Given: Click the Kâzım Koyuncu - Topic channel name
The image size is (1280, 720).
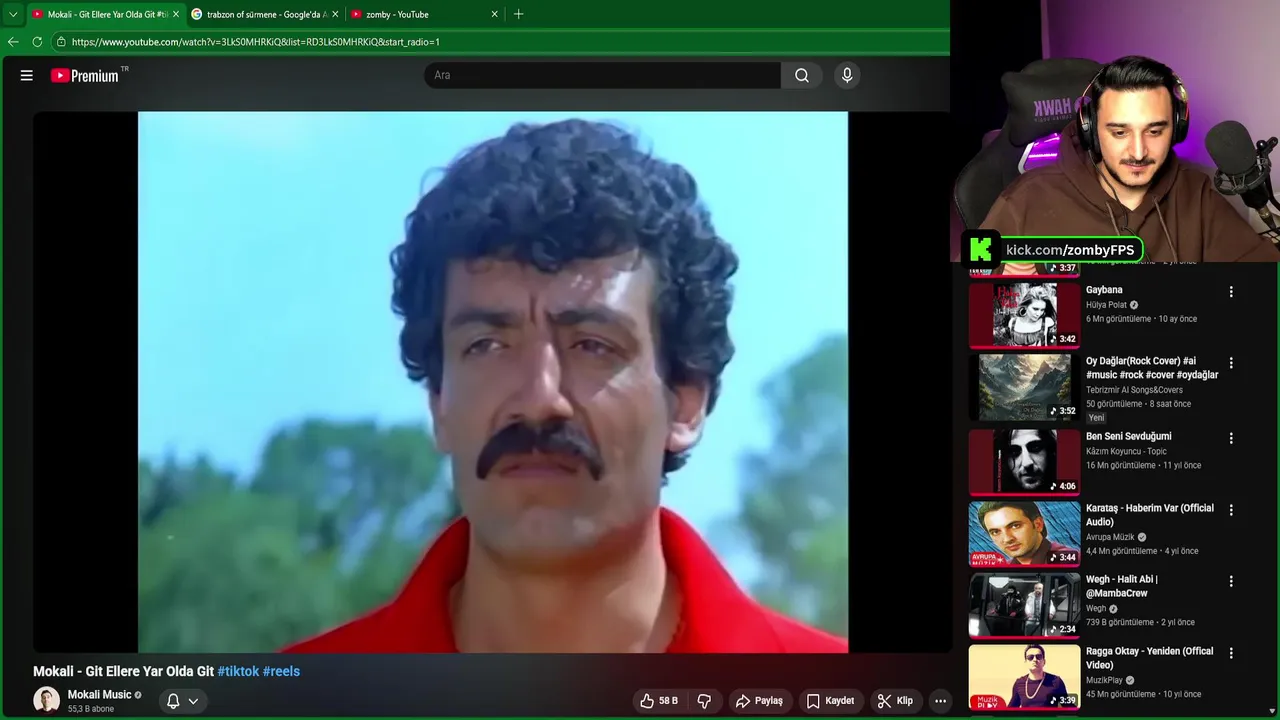Looking at the screenshot, I should click(1126, 451).
